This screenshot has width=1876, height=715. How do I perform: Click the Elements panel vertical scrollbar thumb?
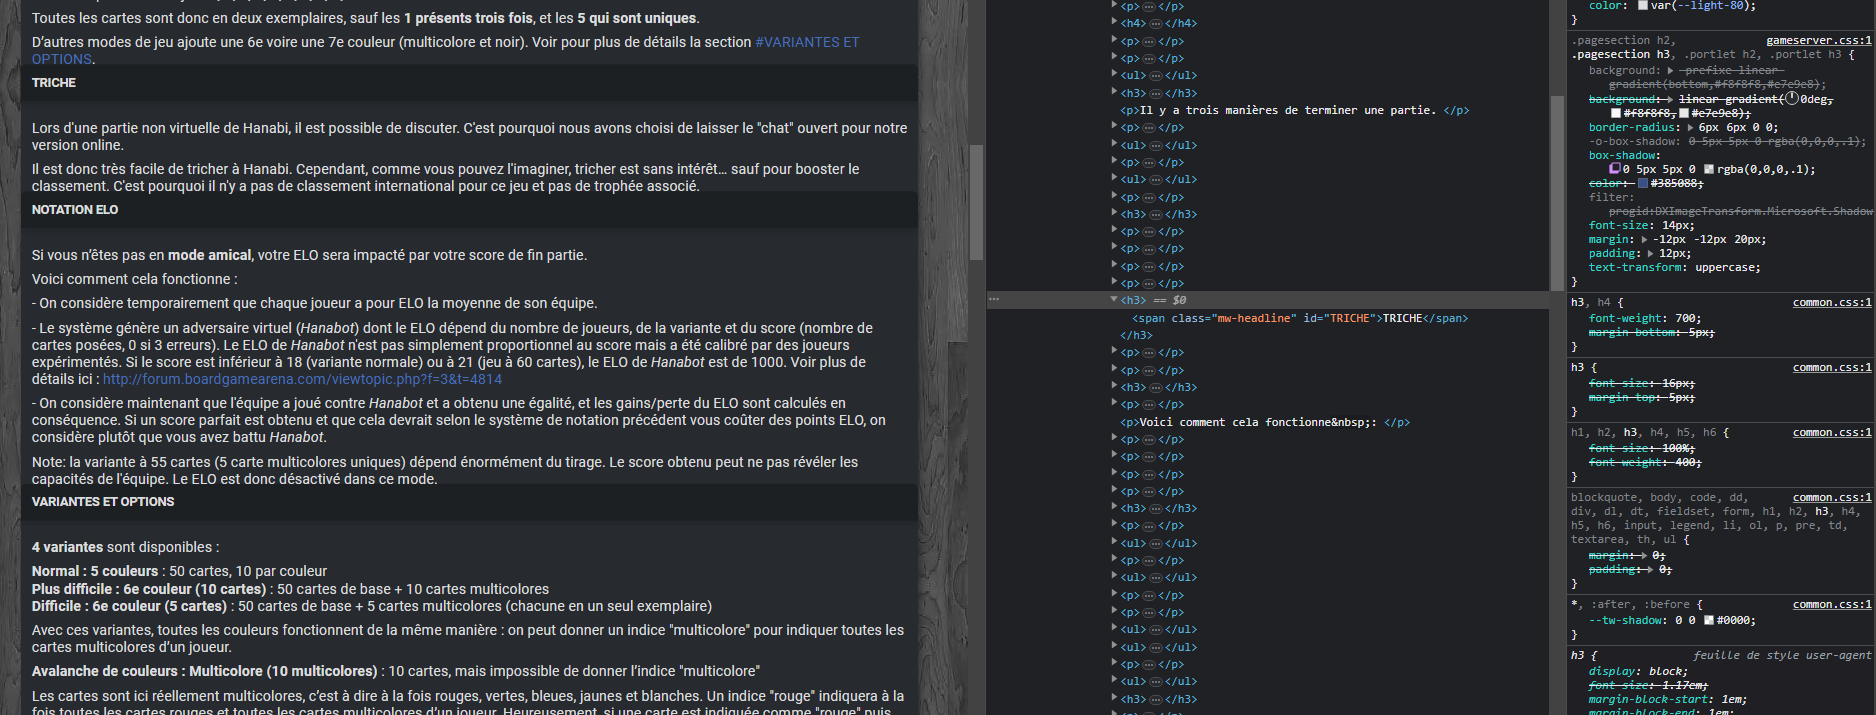pos(1556,193)
